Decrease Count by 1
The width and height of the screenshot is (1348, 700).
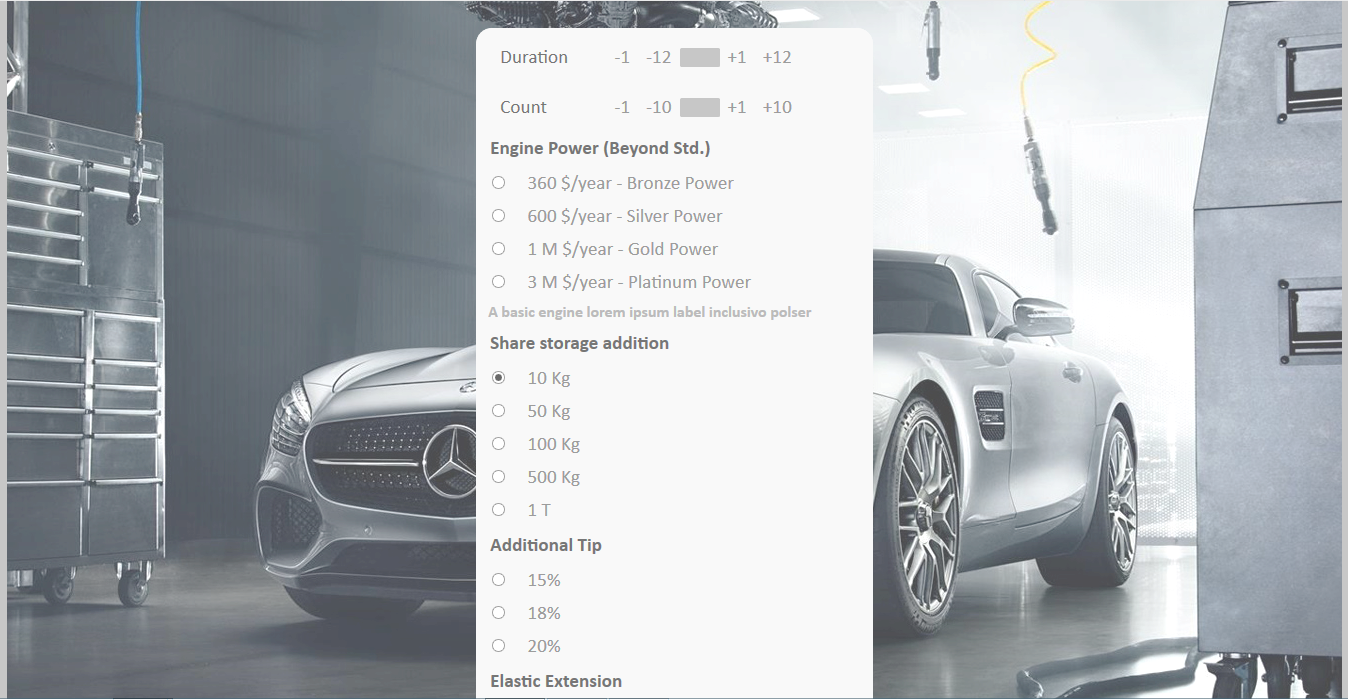622,107
